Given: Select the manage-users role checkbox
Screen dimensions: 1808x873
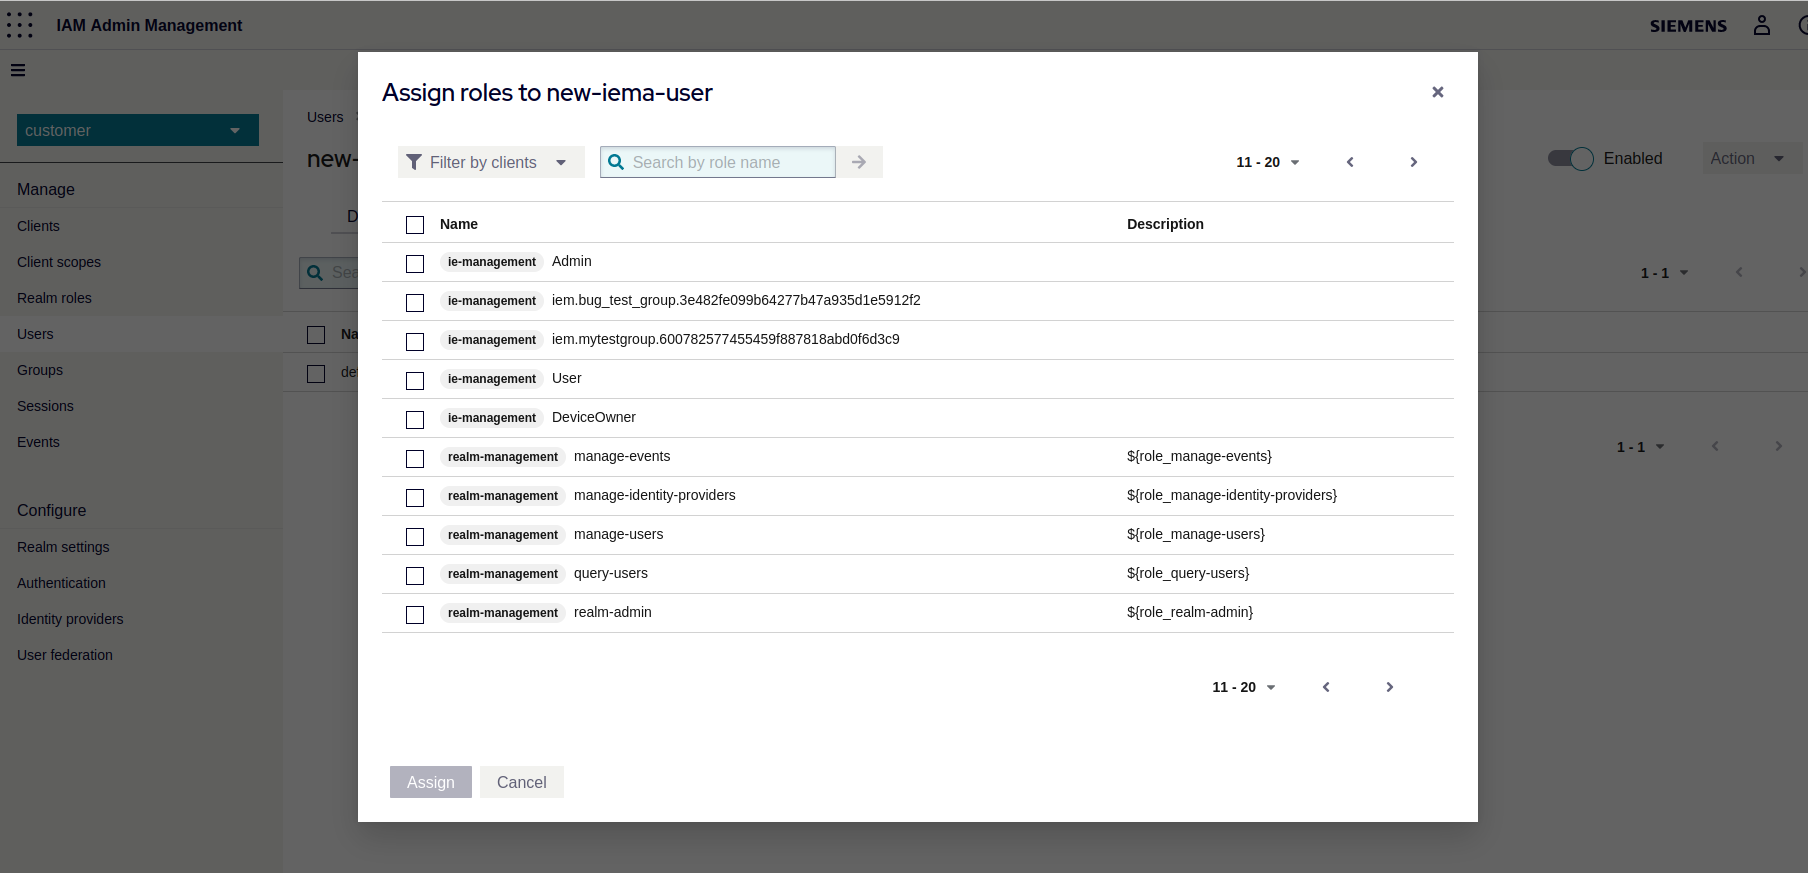Looking at the screenshot, I should (415, 536).
